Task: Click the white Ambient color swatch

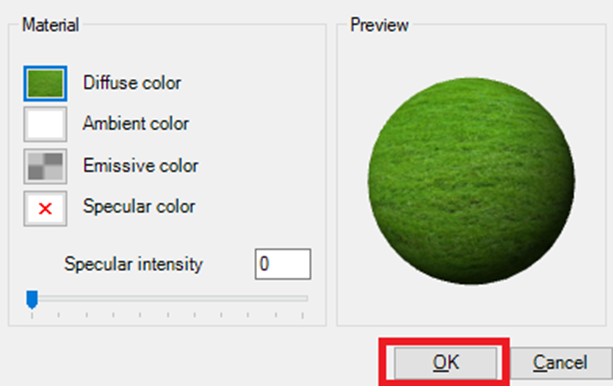Action: tap(45, 124)
